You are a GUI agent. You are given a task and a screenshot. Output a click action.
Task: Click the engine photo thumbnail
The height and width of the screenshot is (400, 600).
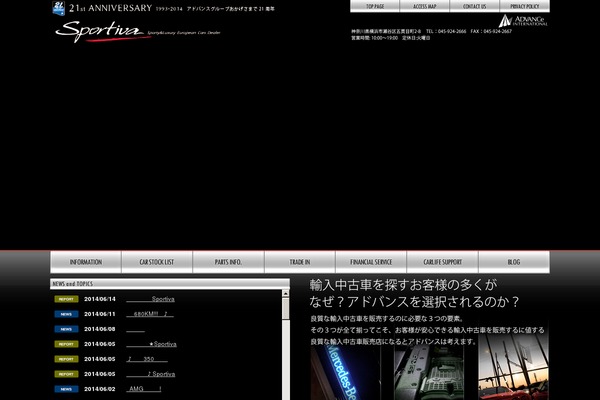coord(429,372)
